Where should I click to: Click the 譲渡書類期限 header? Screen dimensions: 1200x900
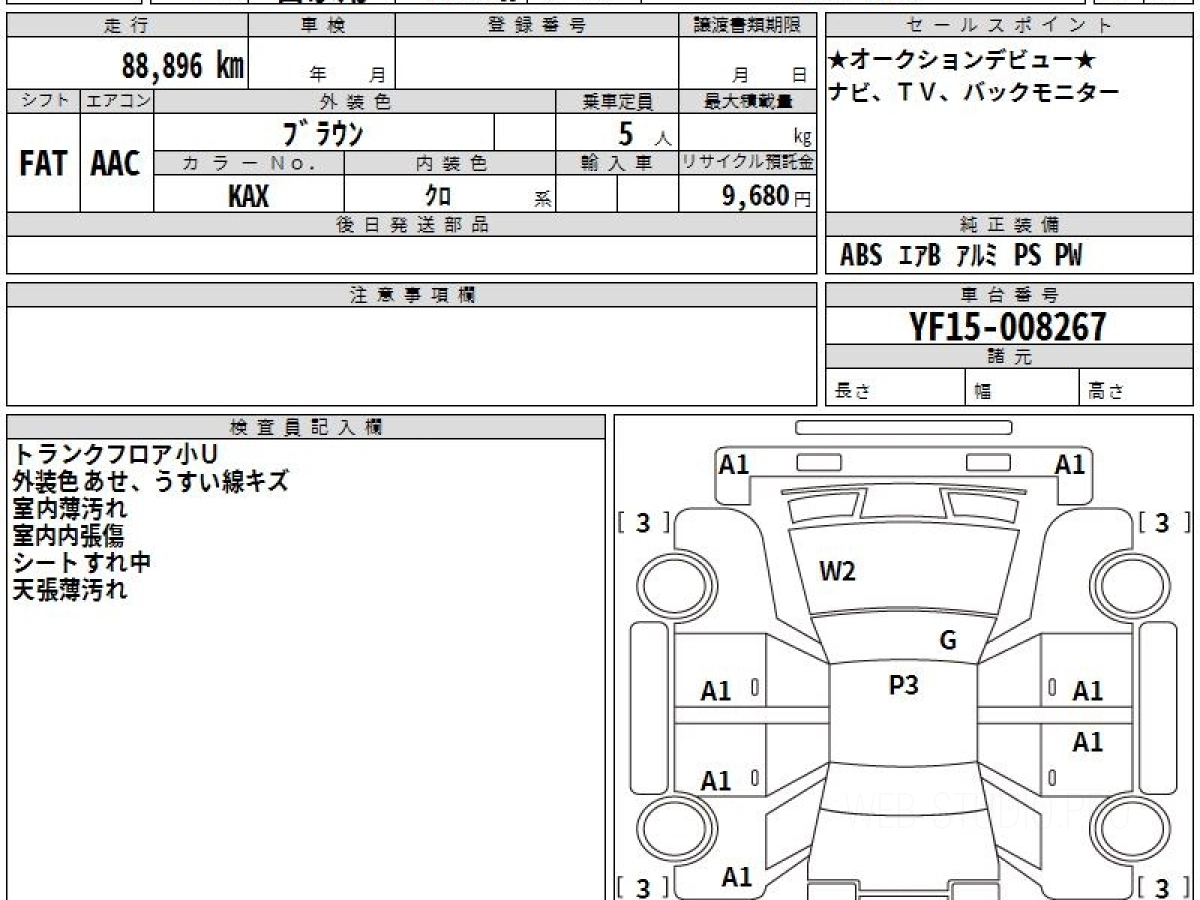747,26
